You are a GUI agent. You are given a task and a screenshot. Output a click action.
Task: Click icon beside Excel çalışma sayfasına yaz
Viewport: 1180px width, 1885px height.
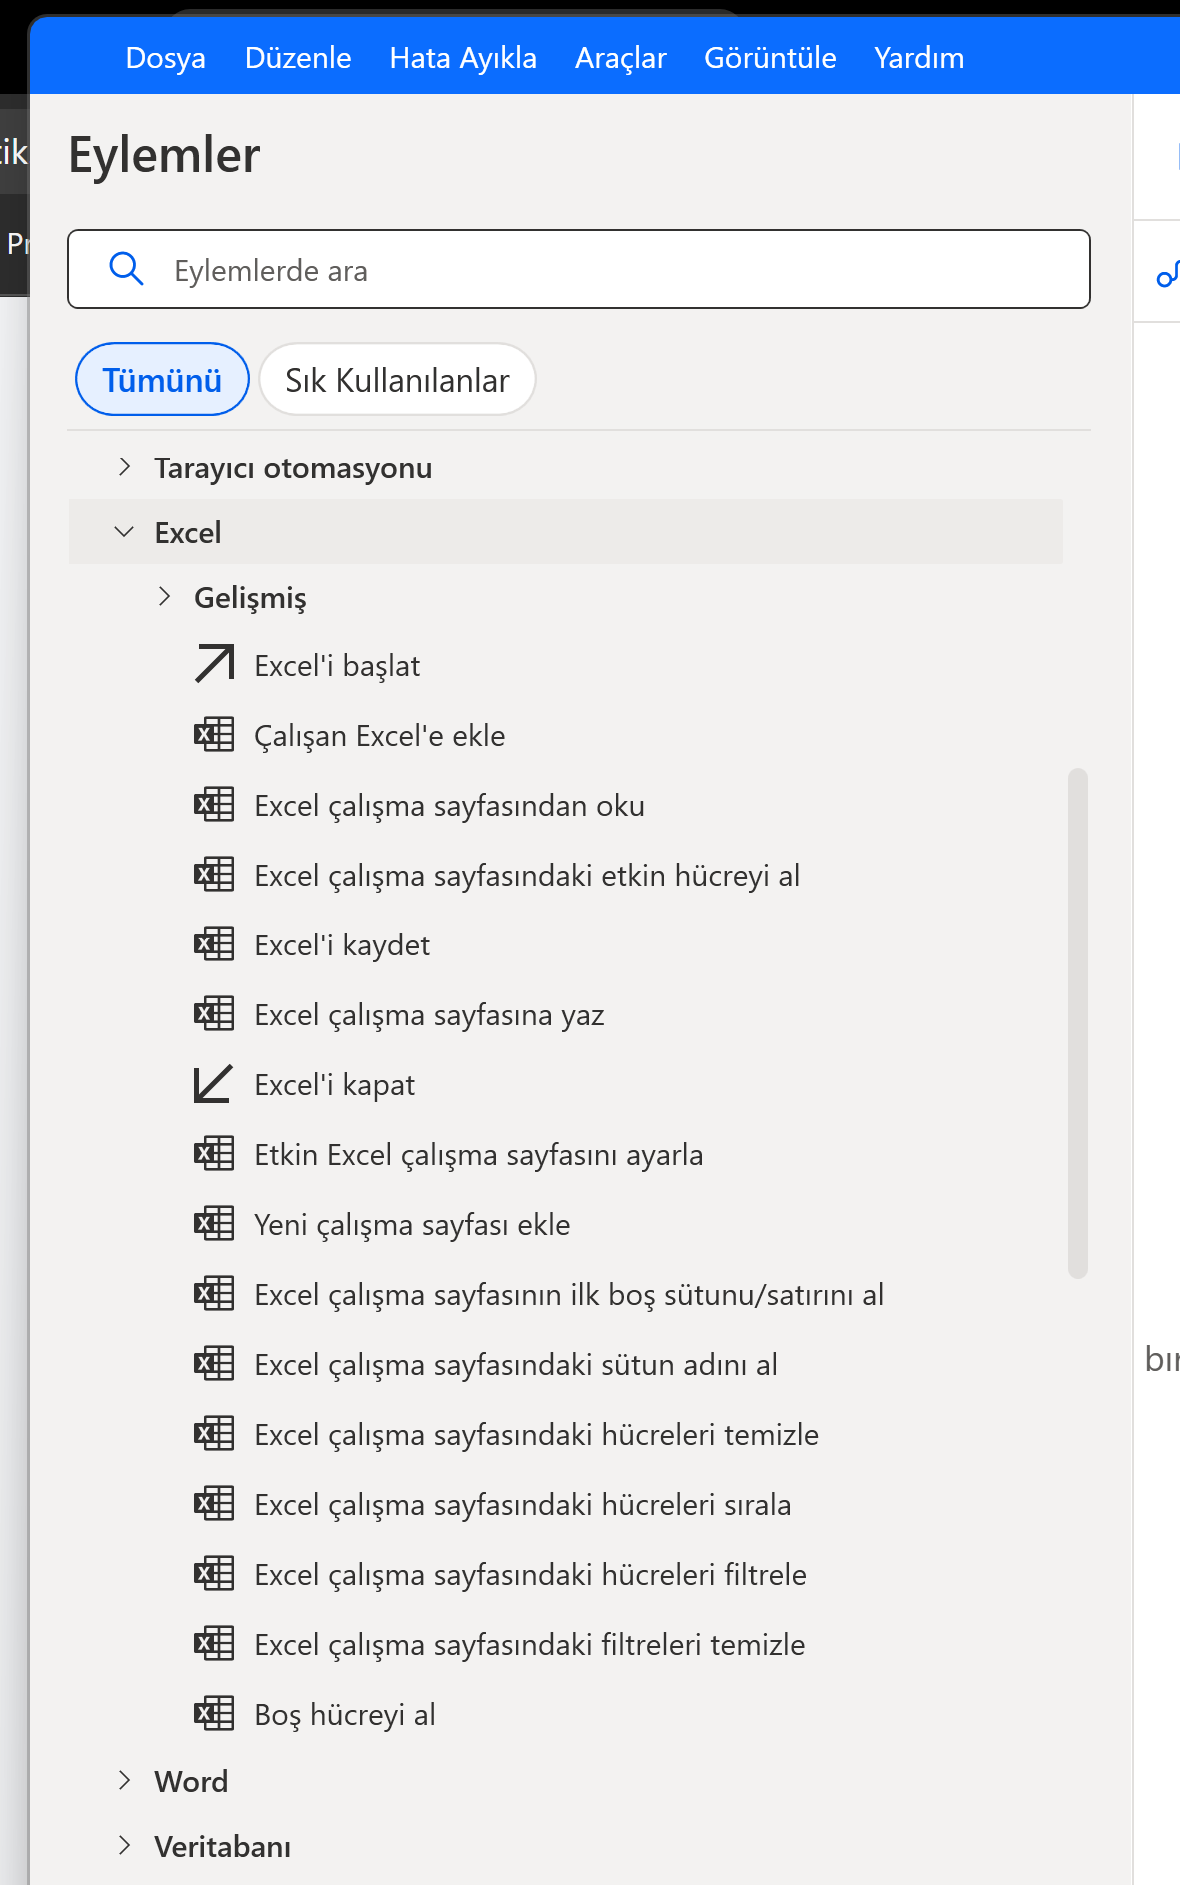[x=214, y=1014]
